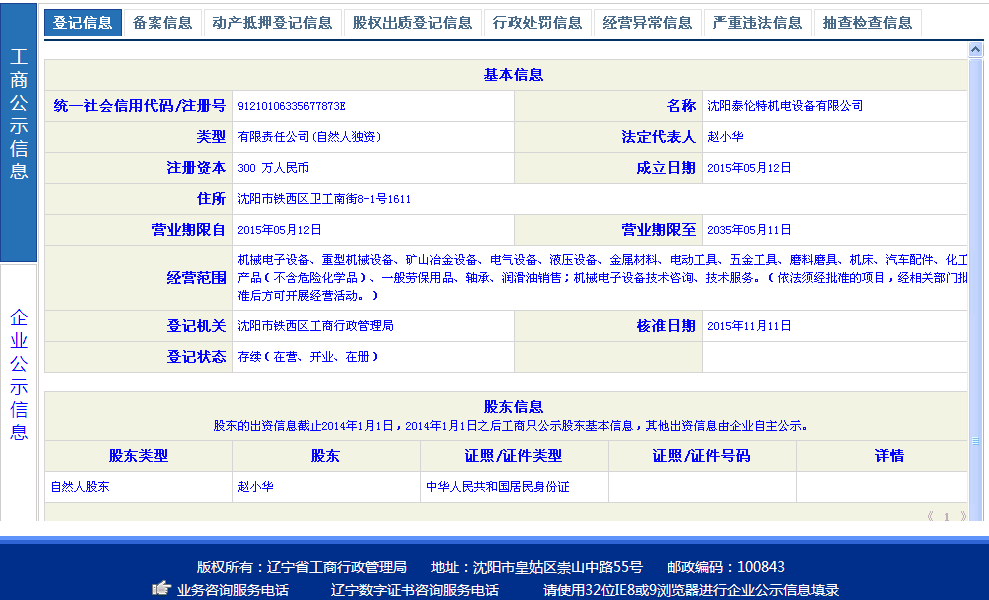Open the 工商公示信息 side panel
Screen dimensions: 989x600
19,113
